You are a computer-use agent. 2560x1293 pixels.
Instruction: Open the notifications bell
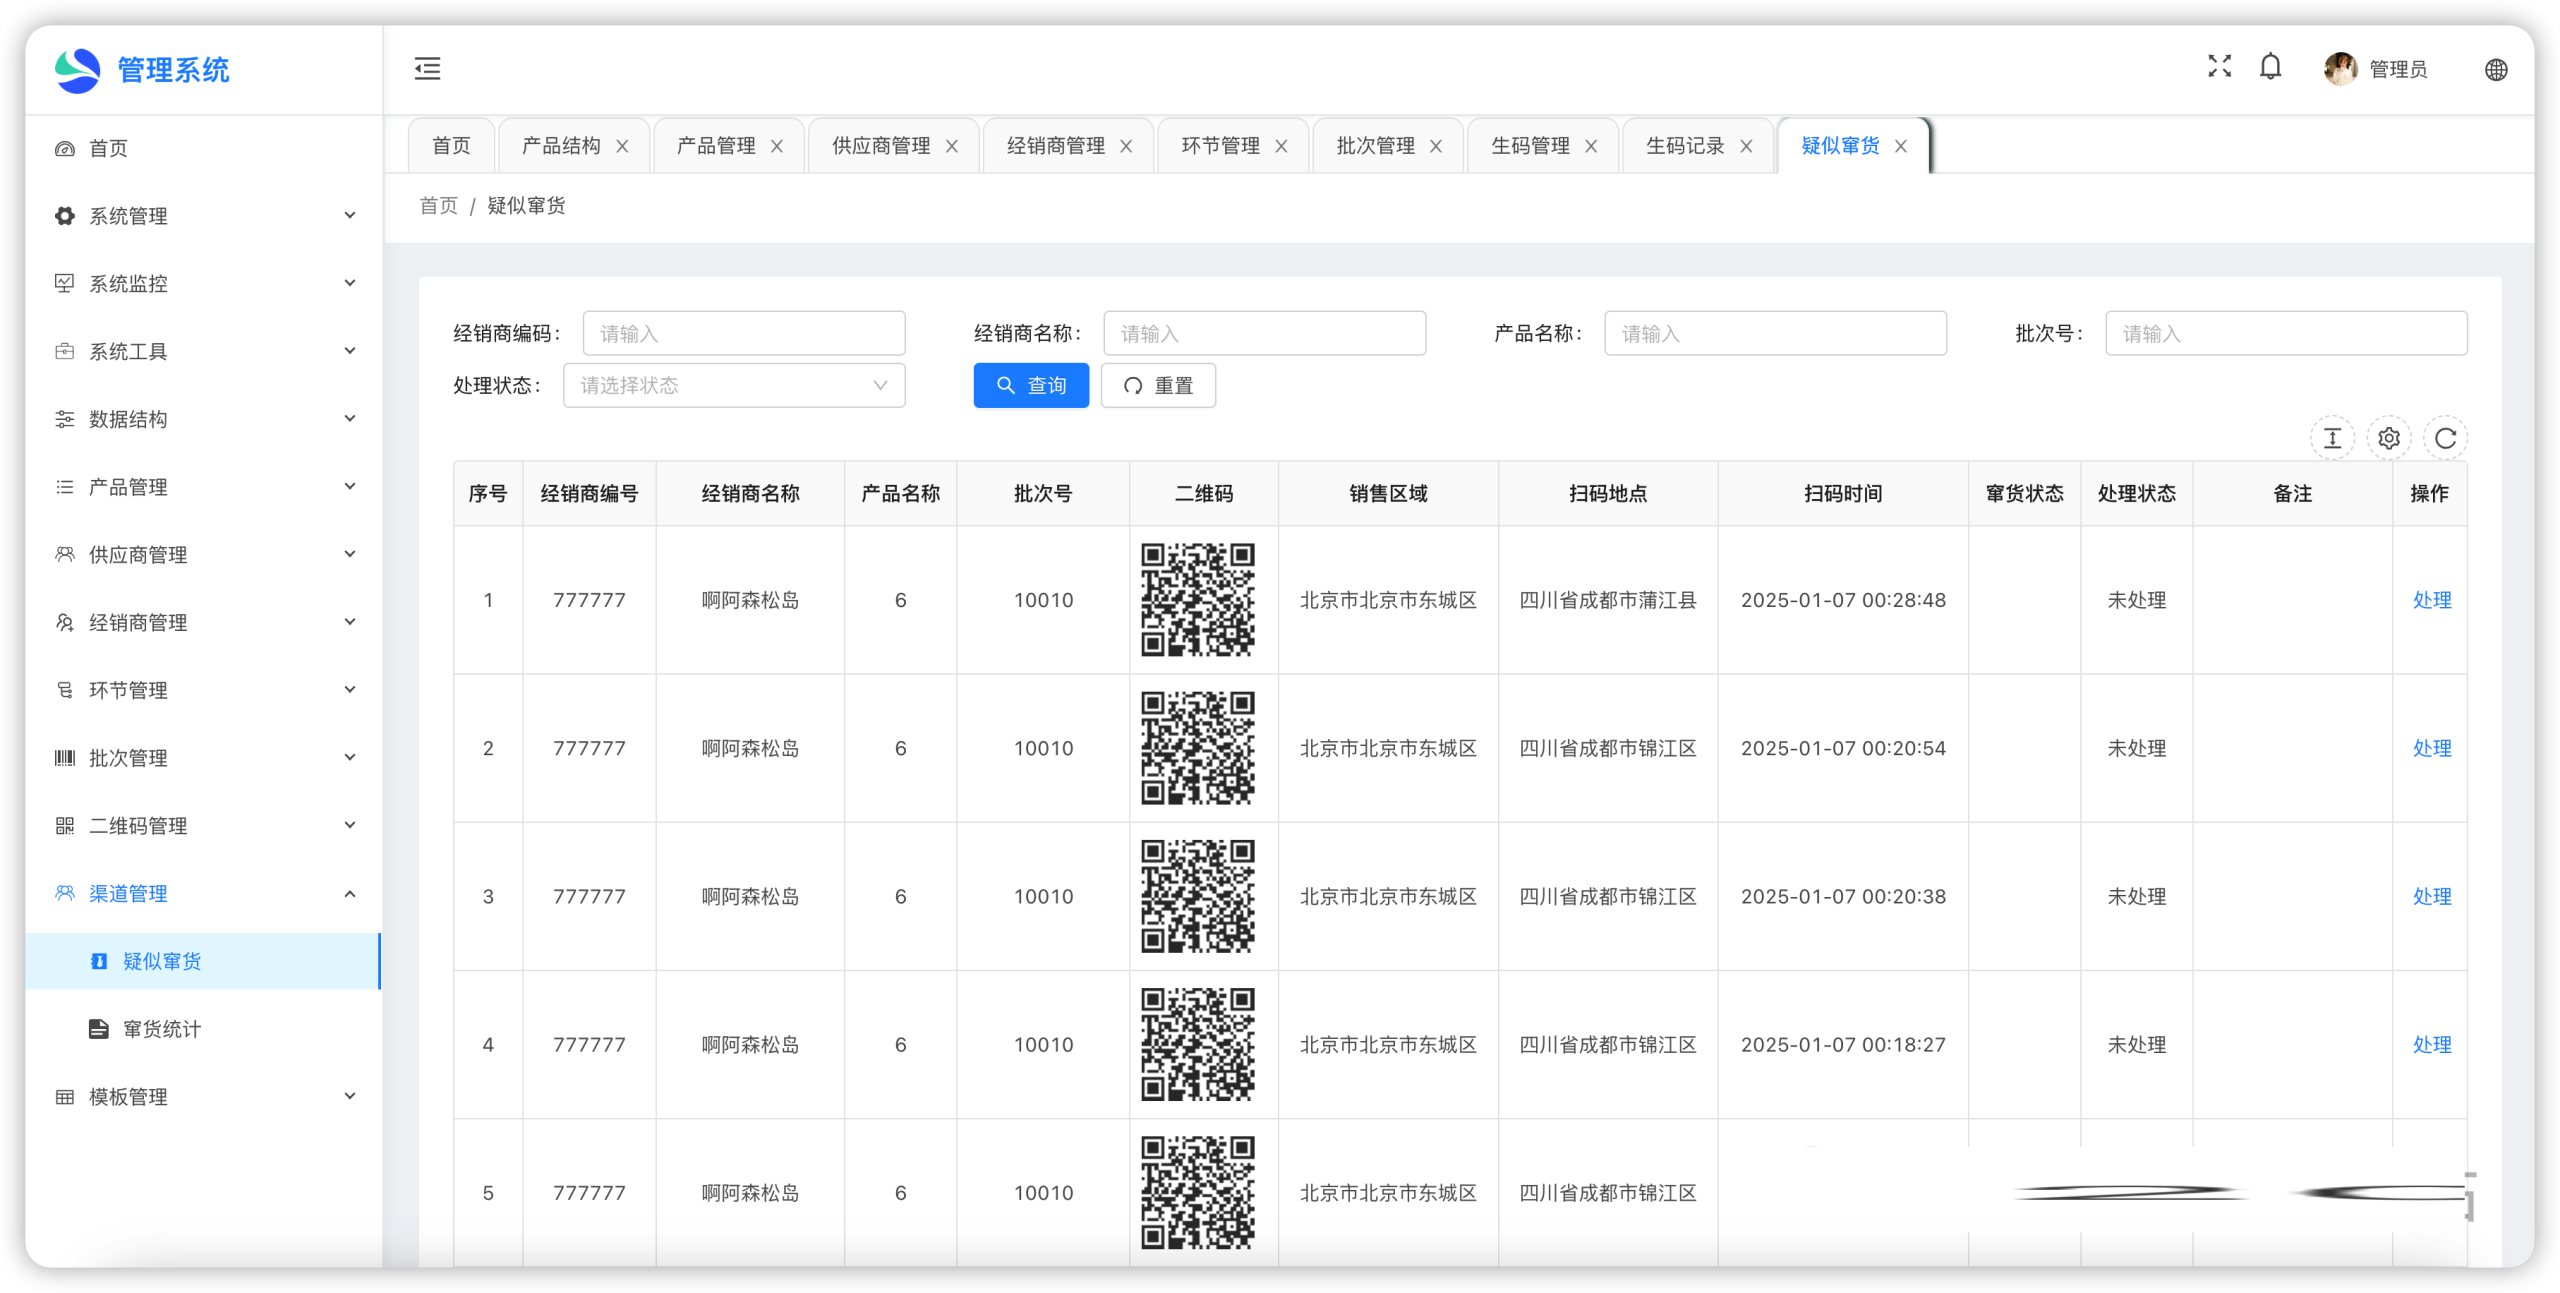pyautogui.click(x=2270, y=67)
